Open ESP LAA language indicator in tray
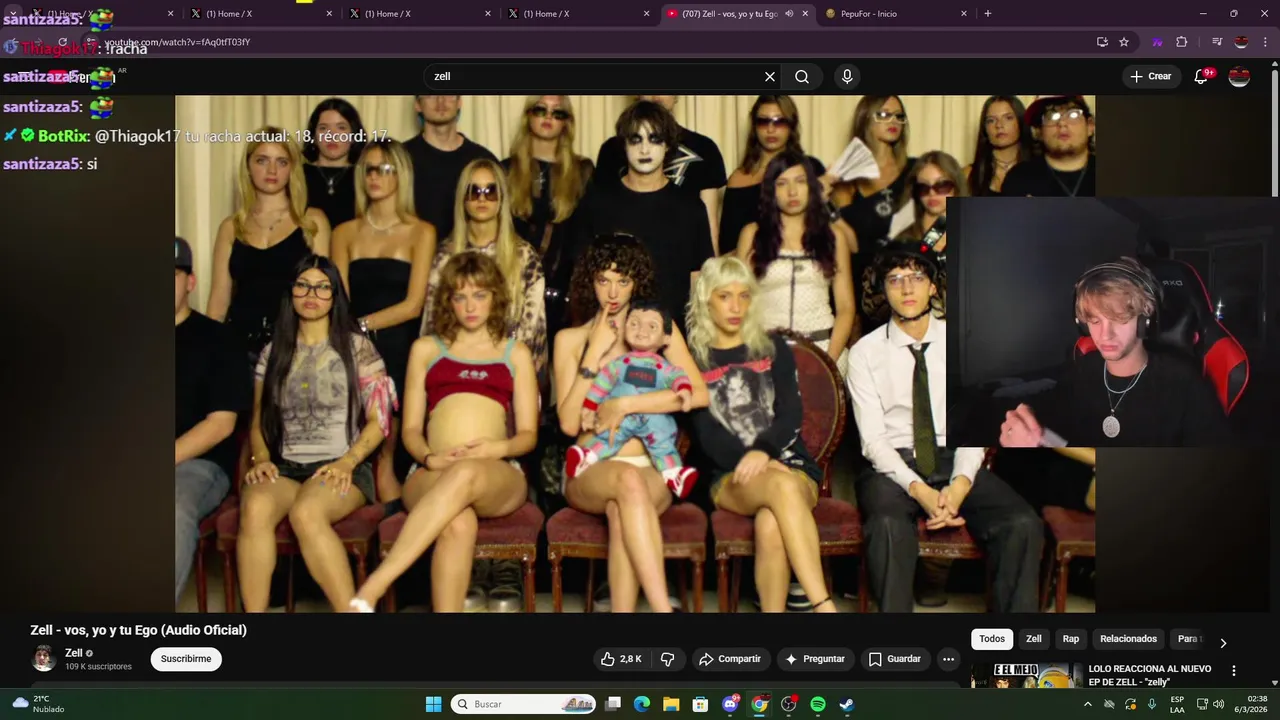Image resolution: width=1280 pixels, height=720 pixels. pyautogui.click(x=1177, y=704)
